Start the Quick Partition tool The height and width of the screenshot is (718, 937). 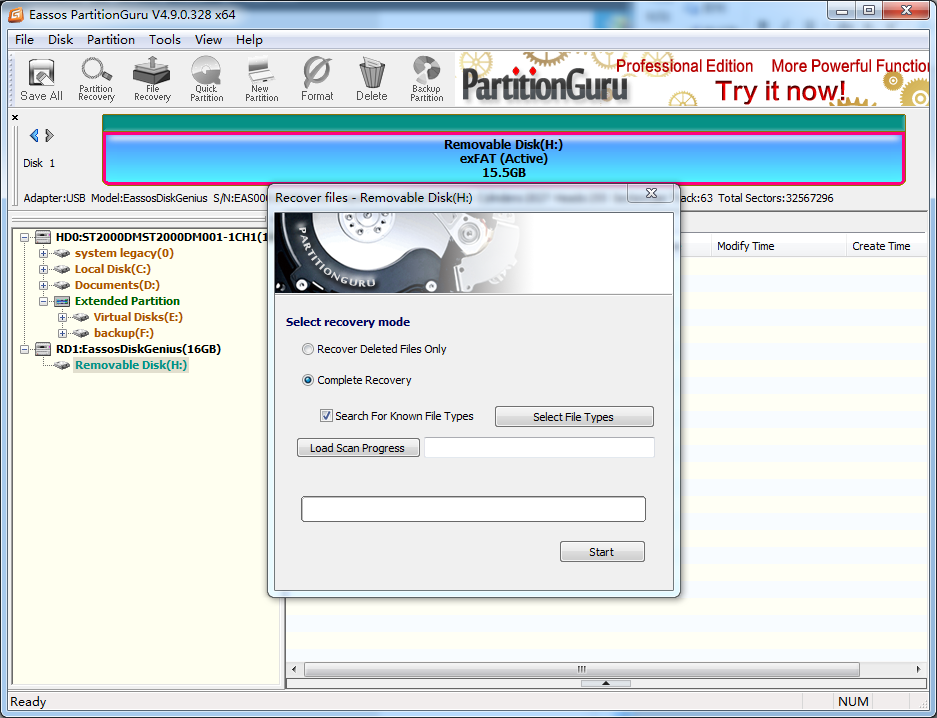(x=207, y=79)
